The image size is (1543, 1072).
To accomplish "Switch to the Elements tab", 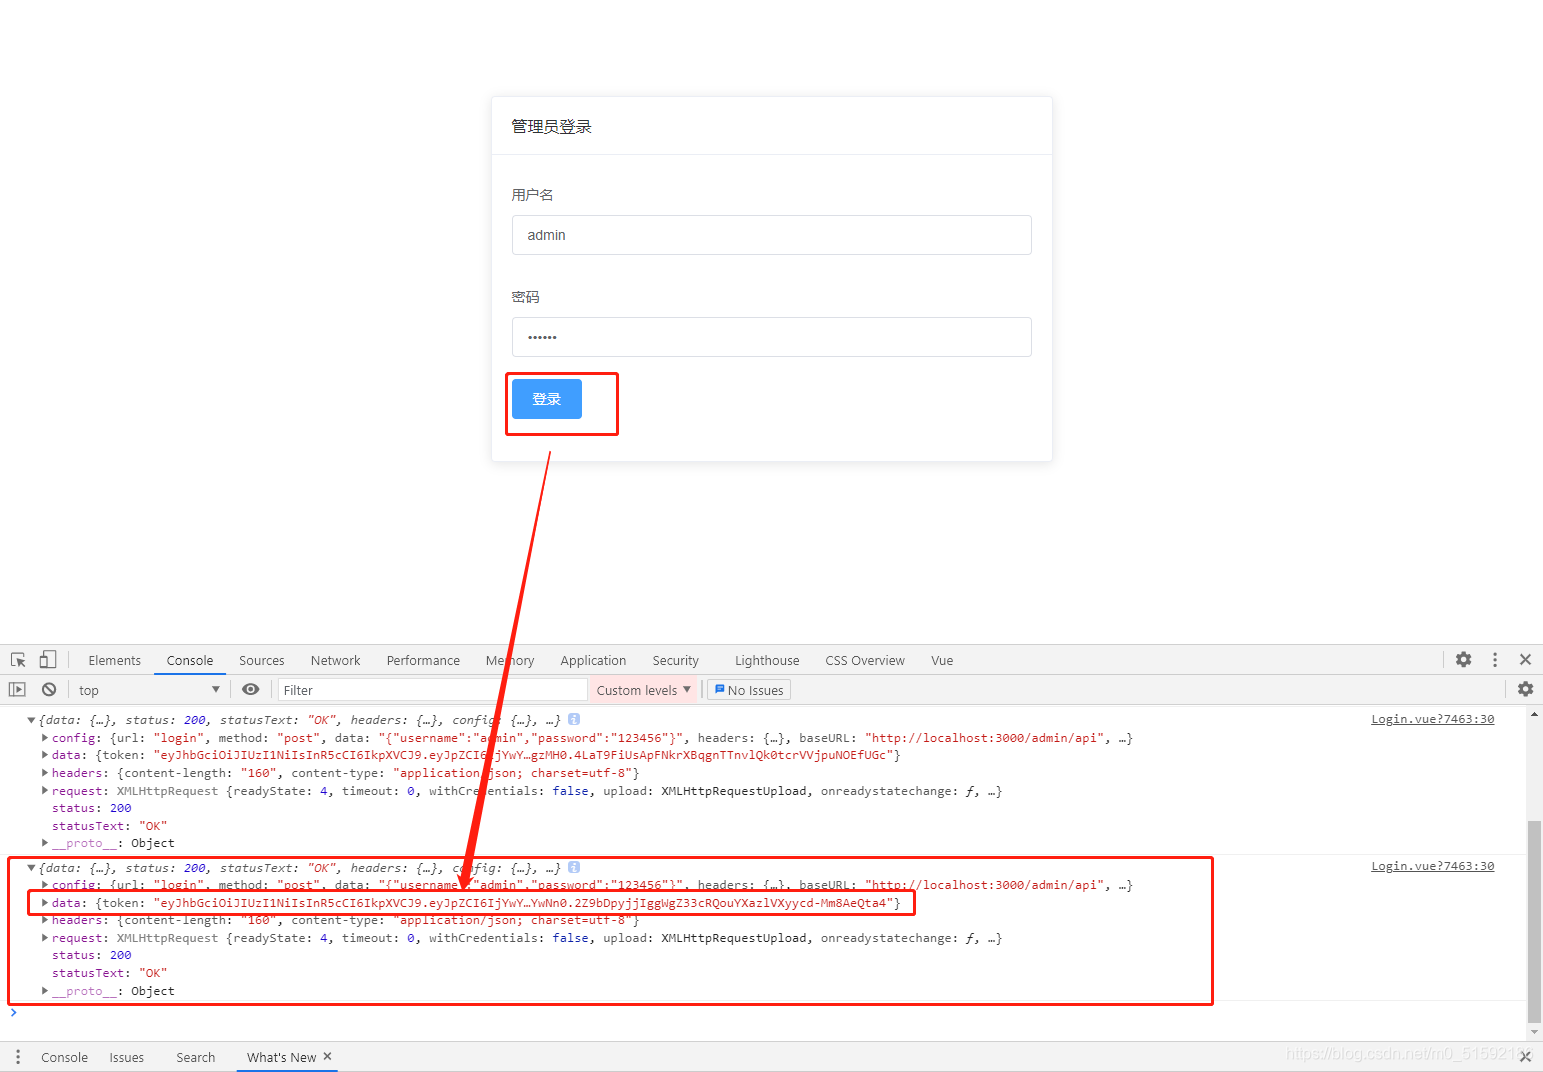I will click(x=115, y=660).
